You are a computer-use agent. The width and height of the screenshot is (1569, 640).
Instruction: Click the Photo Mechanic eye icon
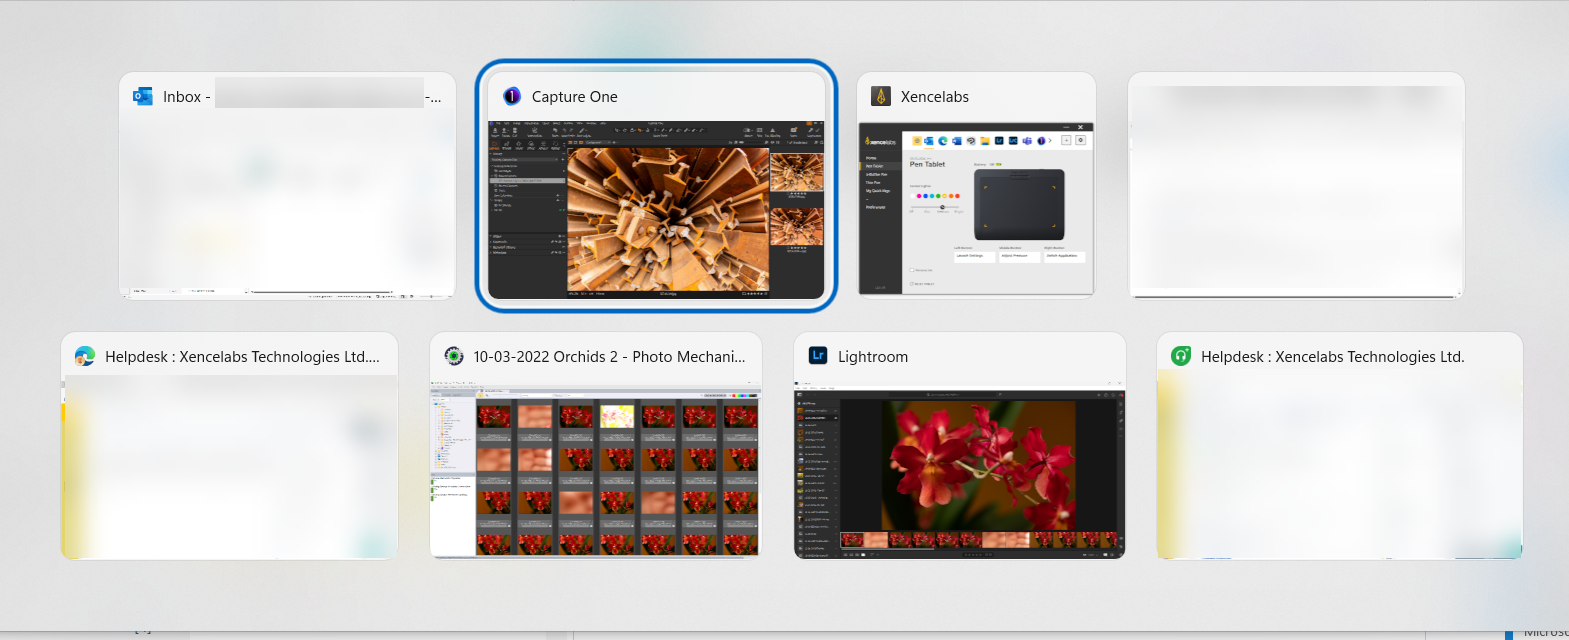click(454, 356)
